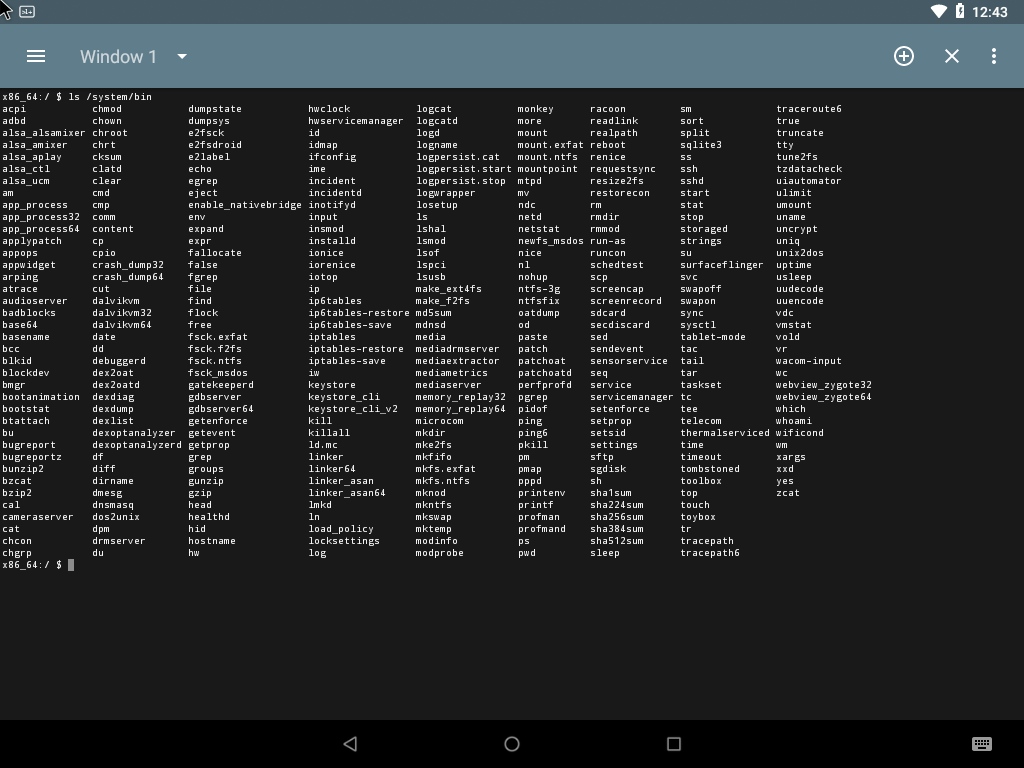Tap the clock showing 12:43
This screenshot has height=768, width=1024.
coord(989,12)
